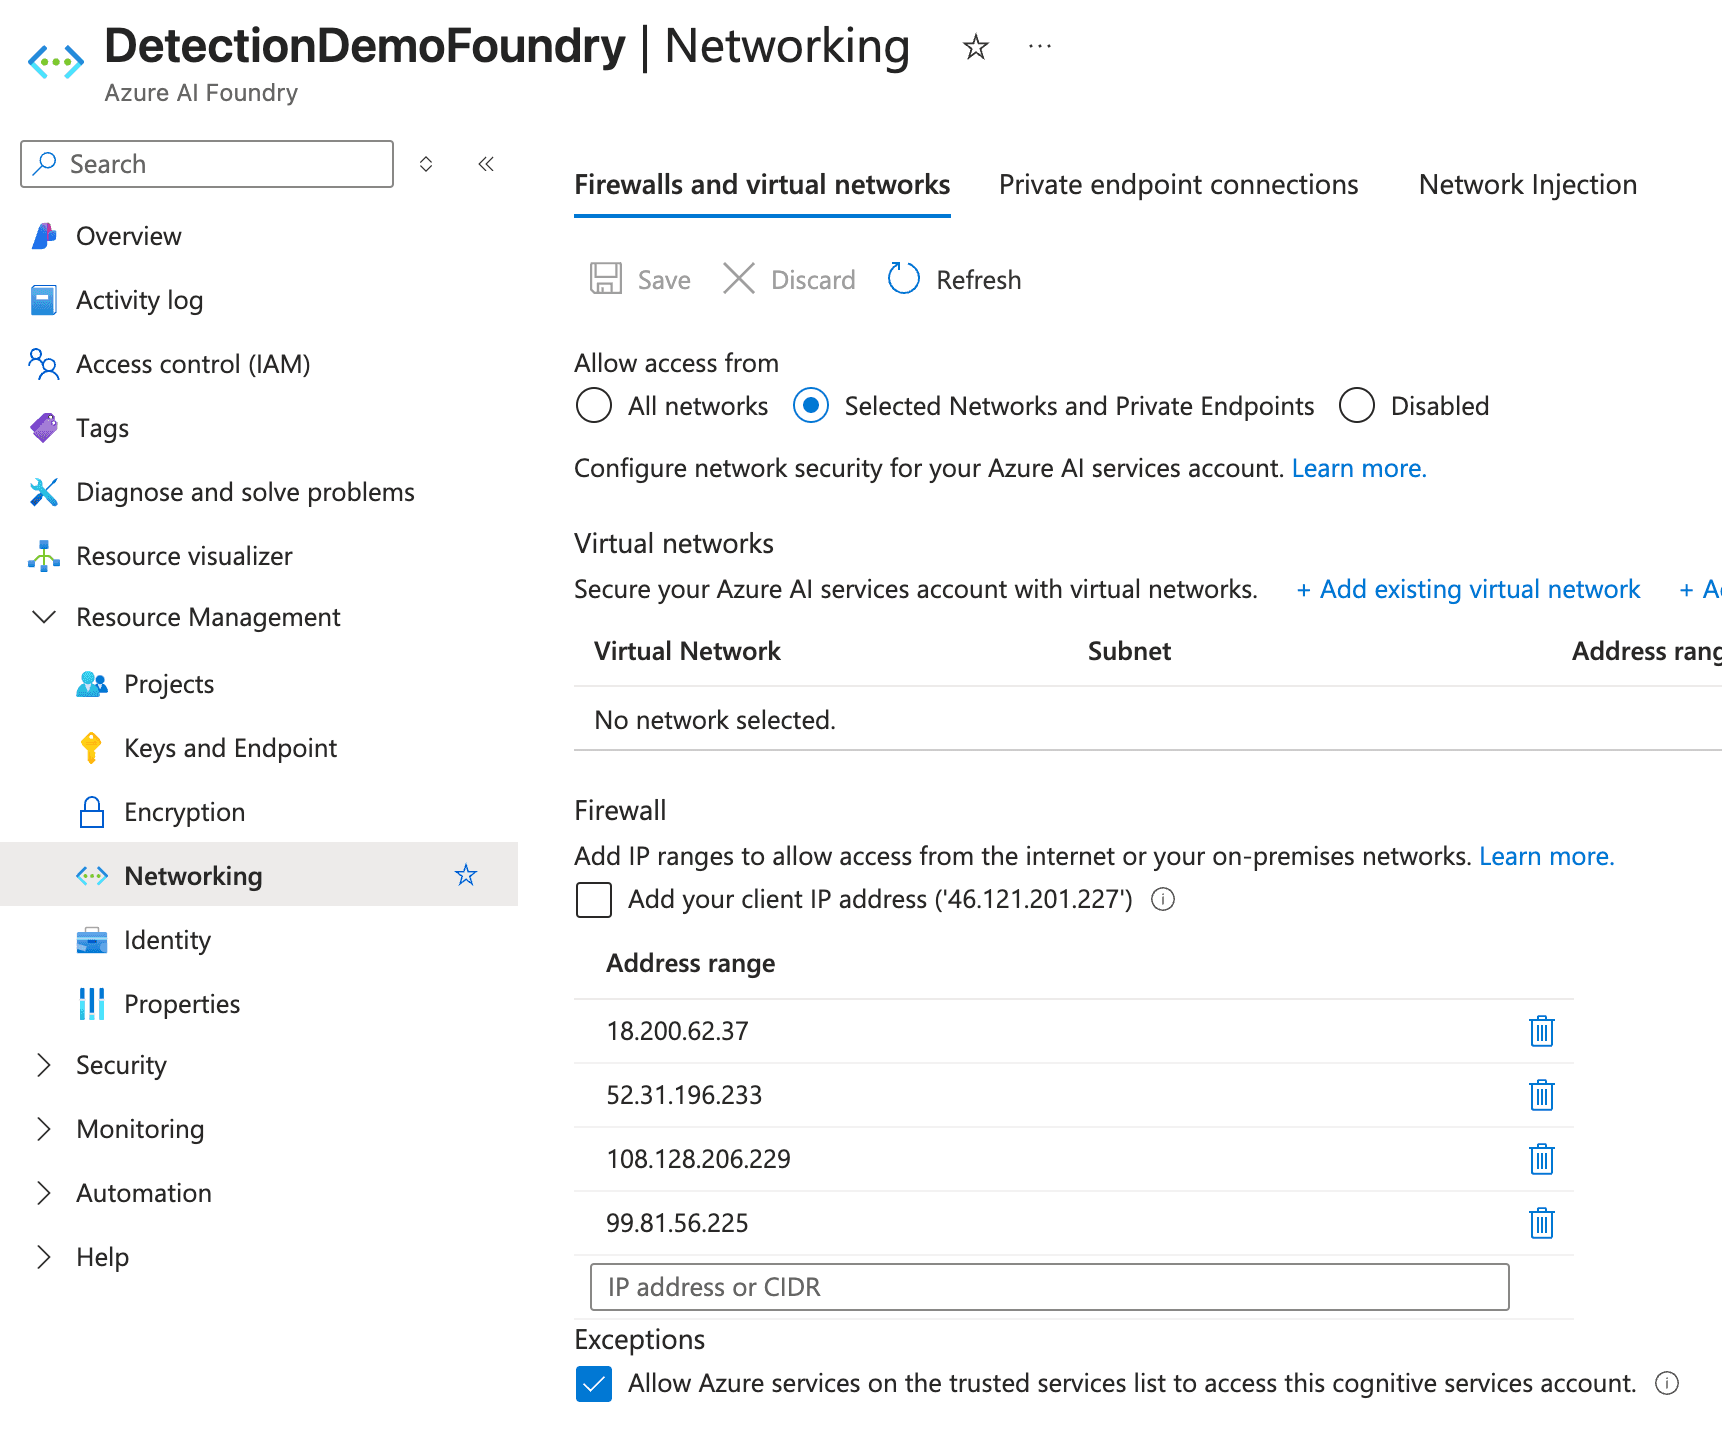This screenshot has height=1438, width=1722.
Task: Expand the Automation section
Action: pos(44,1193)
